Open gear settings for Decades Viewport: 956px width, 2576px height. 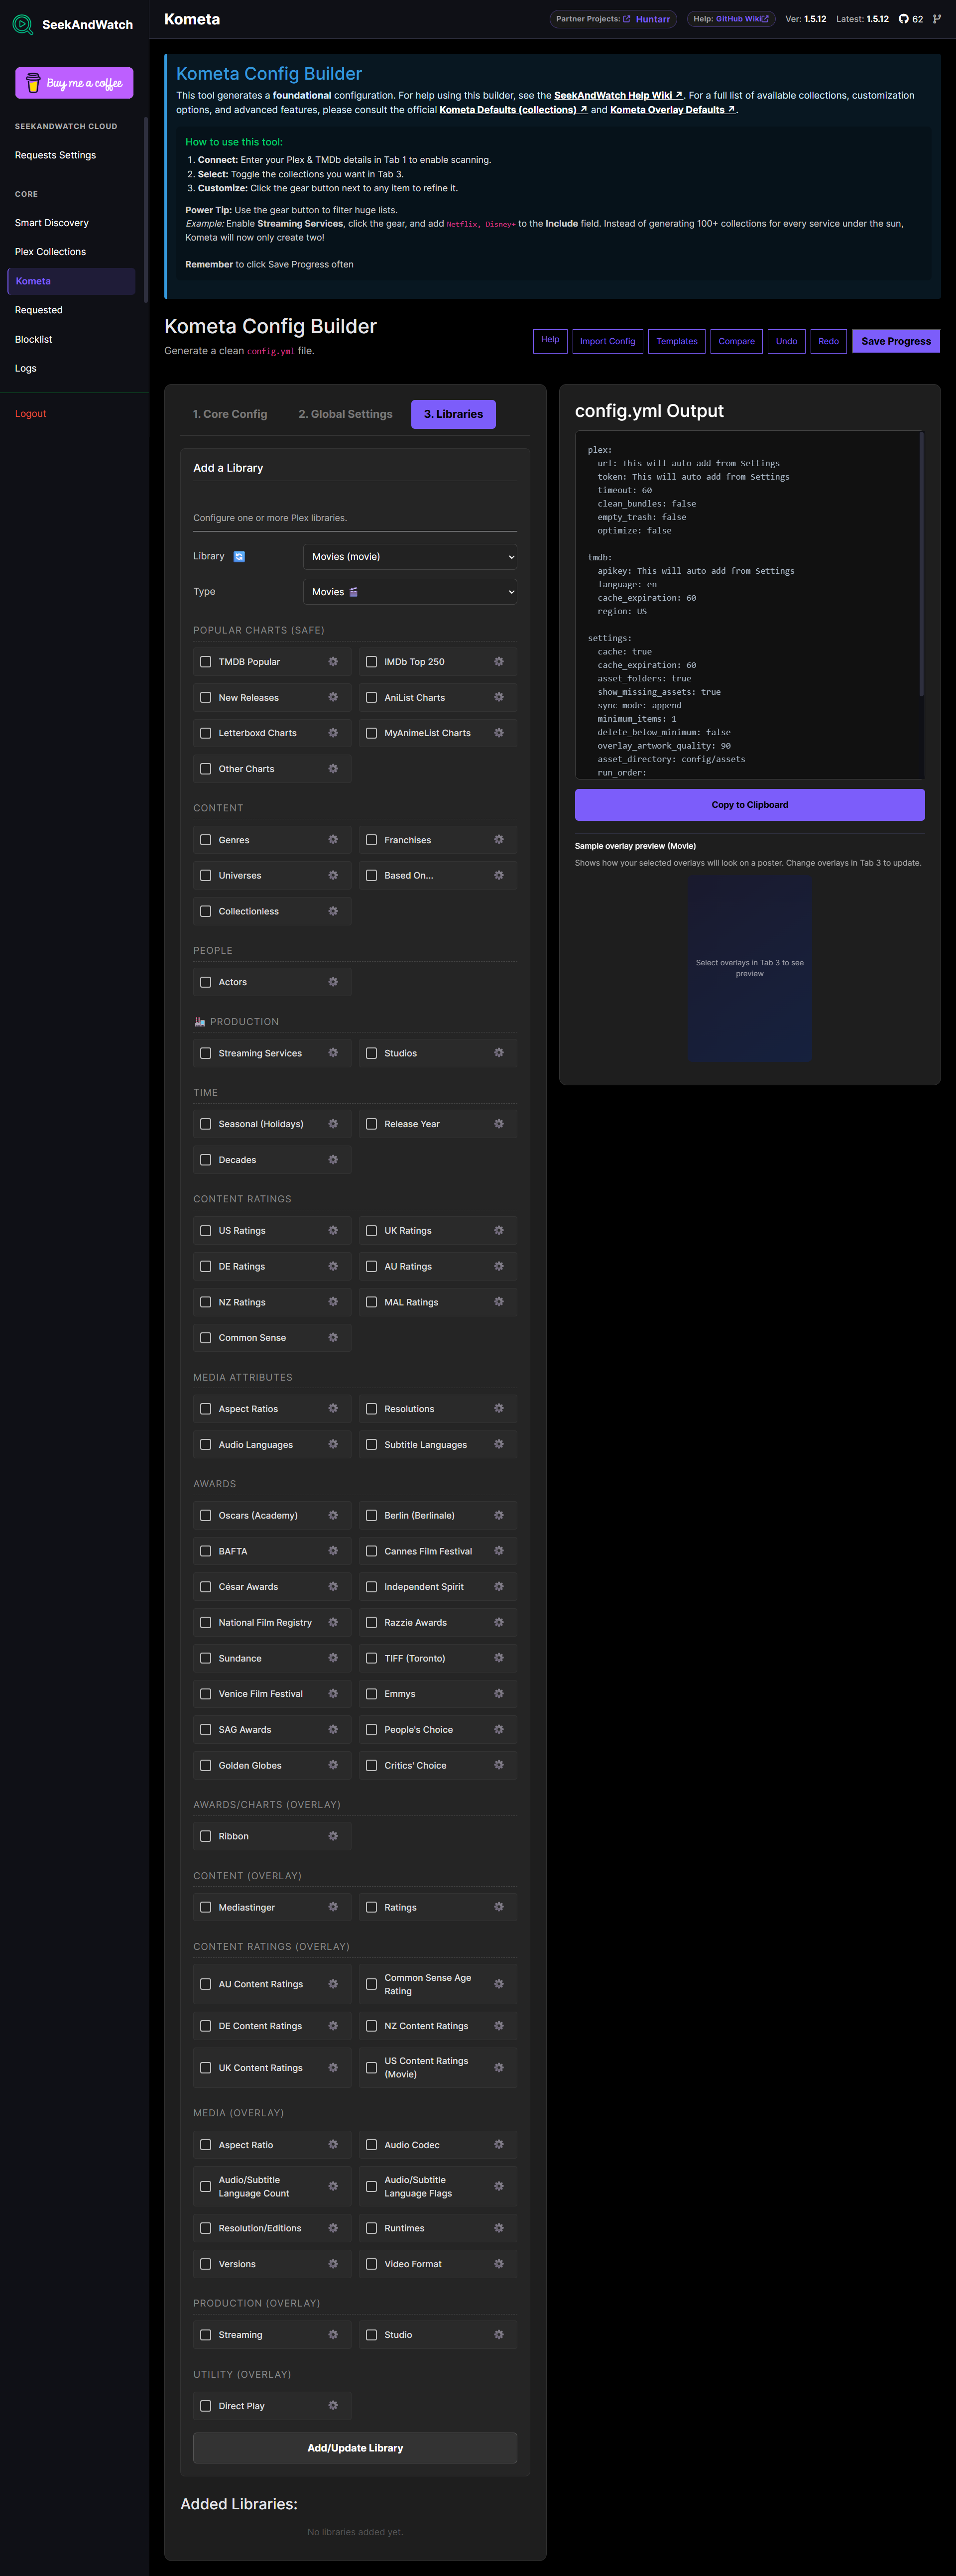(333, 1160)
